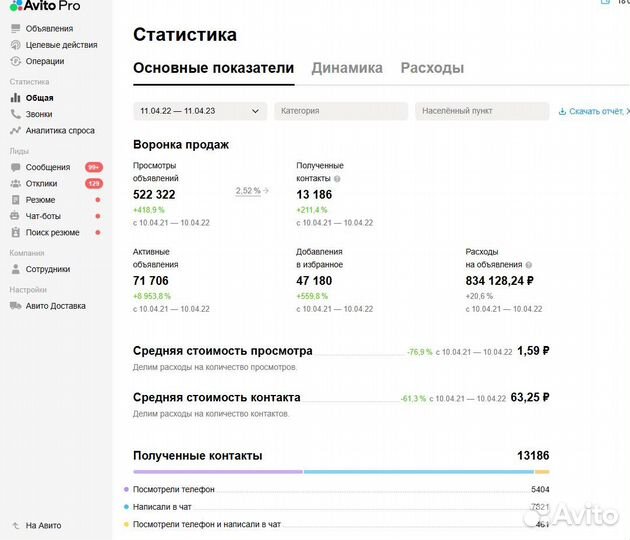This screenshot has height=540, width=630.
Task: Click the 99+ badge on Сообщения
Action: pyautogui.click(x=94, y=167)
